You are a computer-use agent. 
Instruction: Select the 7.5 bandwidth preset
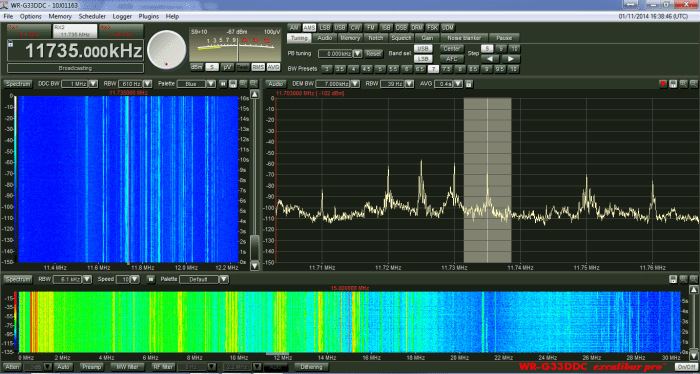coord(446,69)
